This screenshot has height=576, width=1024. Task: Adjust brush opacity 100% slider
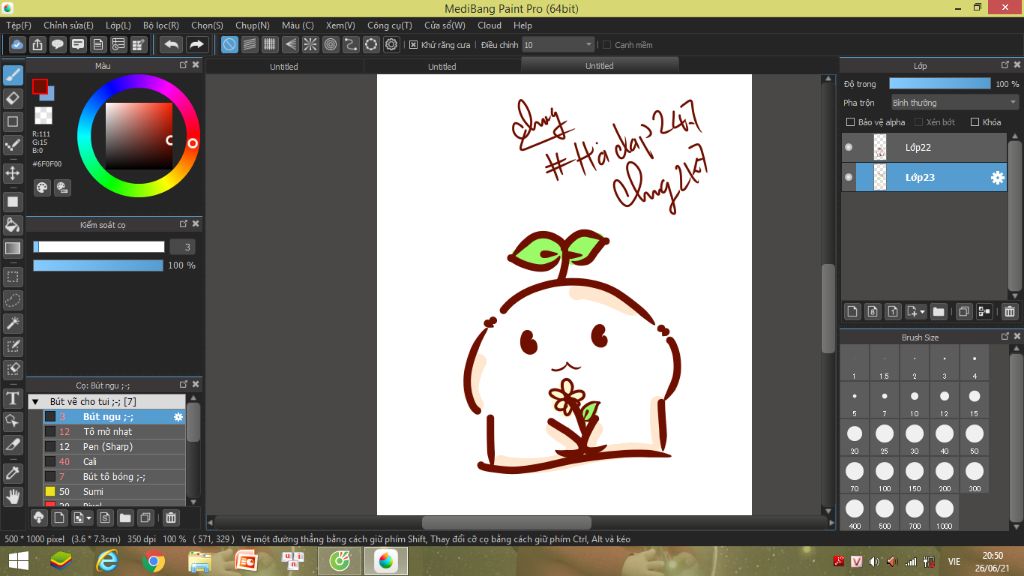98,265
